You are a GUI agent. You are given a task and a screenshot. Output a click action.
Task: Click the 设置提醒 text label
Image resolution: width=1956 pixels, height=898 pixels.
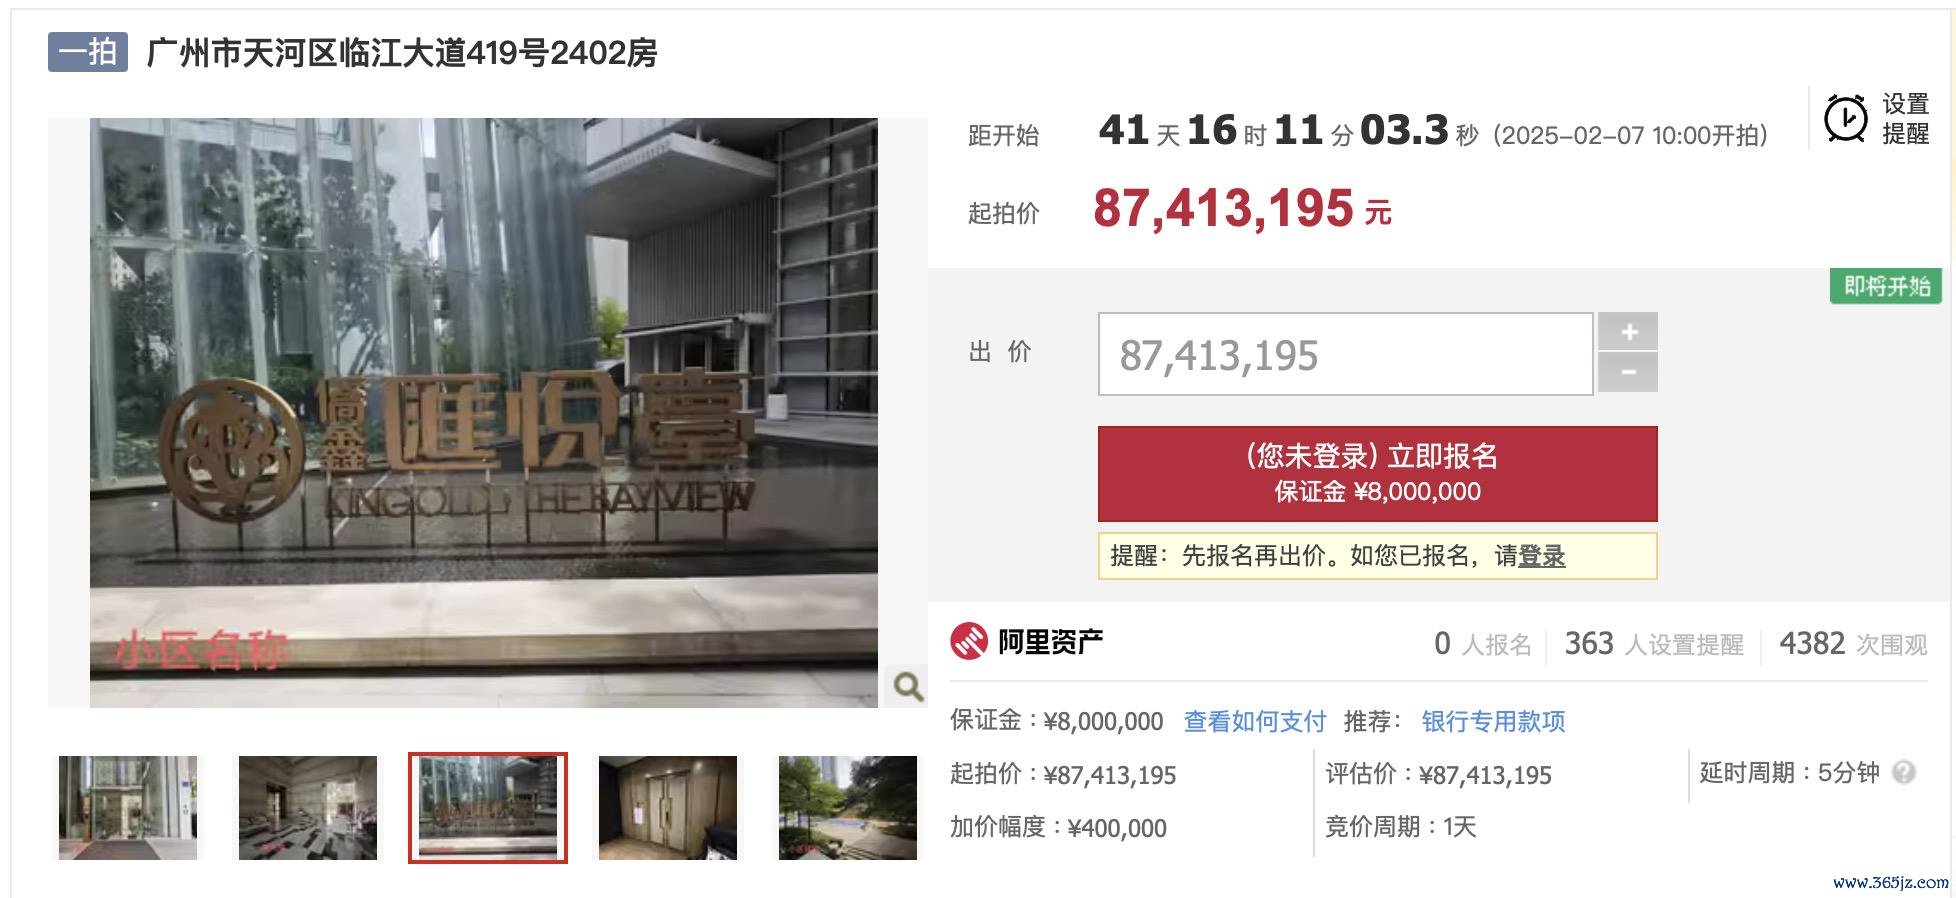[x=1905, y=119]
